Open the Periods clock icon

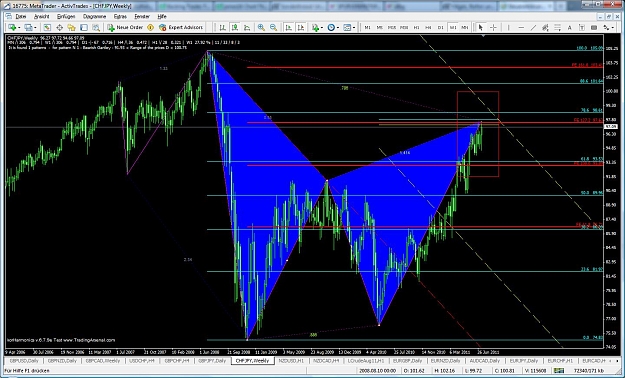pos(331,28)
